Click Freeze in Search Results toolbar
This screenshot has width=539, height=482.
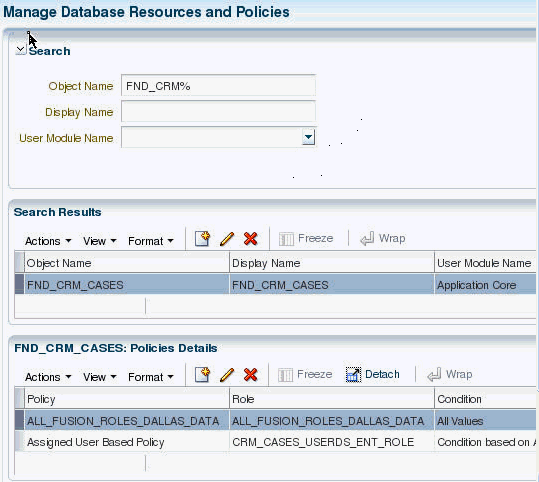coord(306,238)
